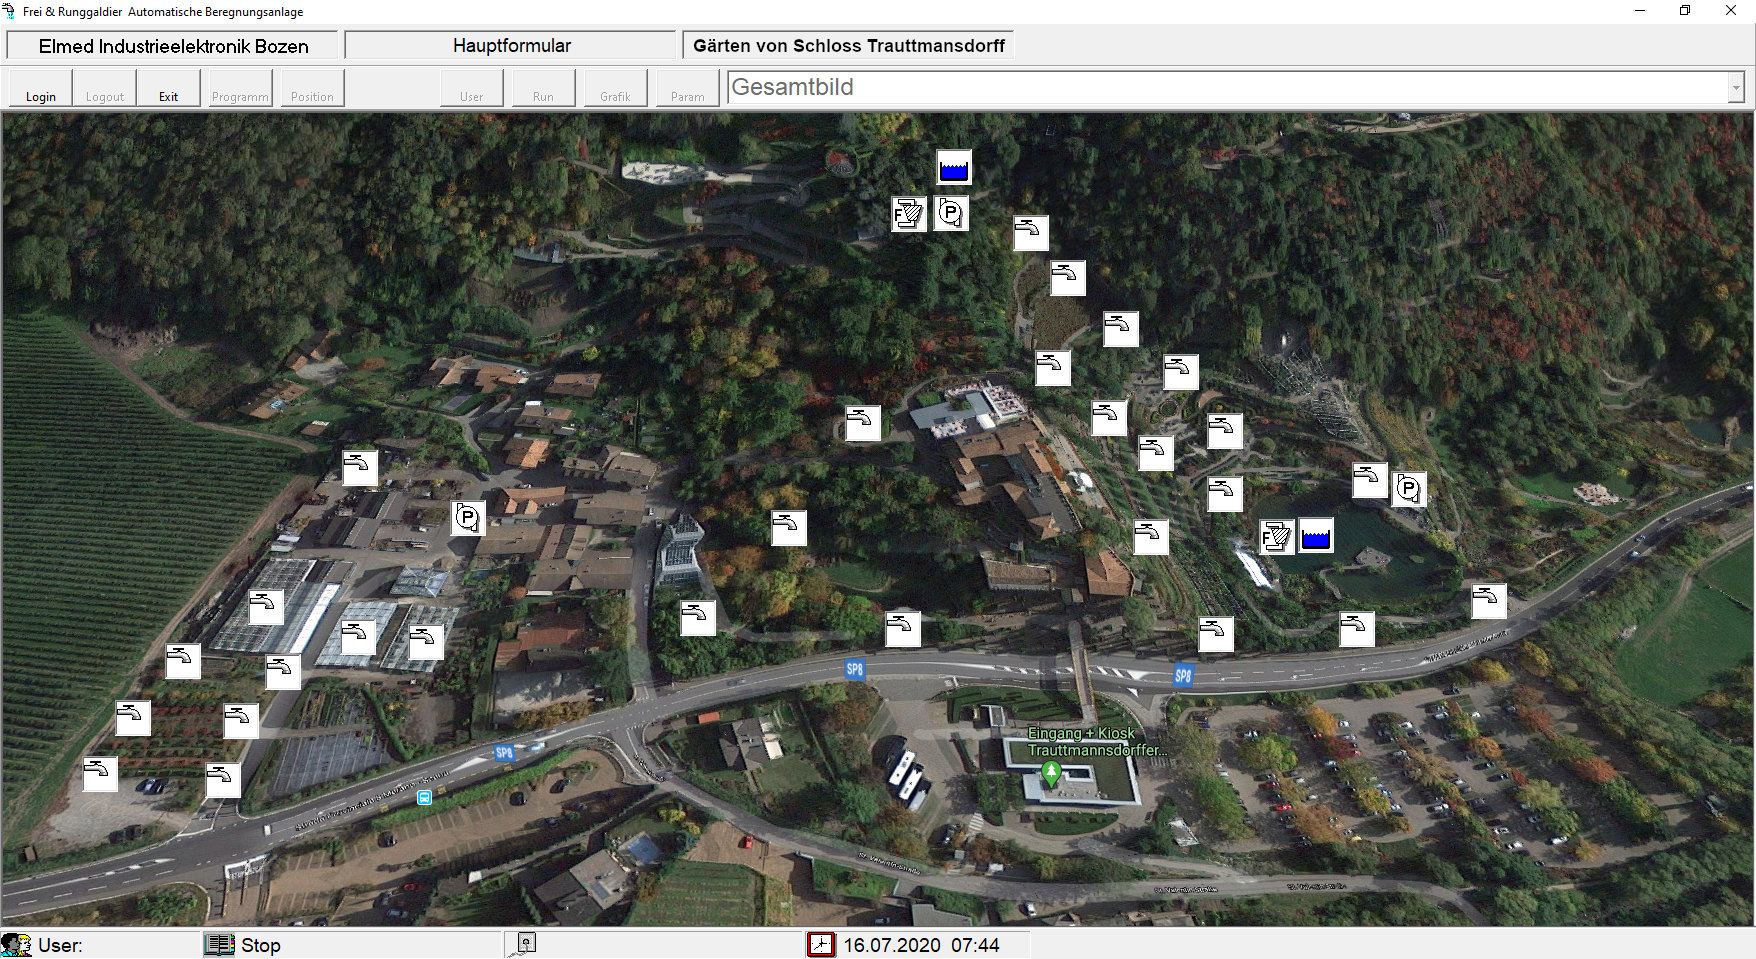The image size is (1756, 959).
Task: Select the Hauptformular header tab
Action: 511,46
